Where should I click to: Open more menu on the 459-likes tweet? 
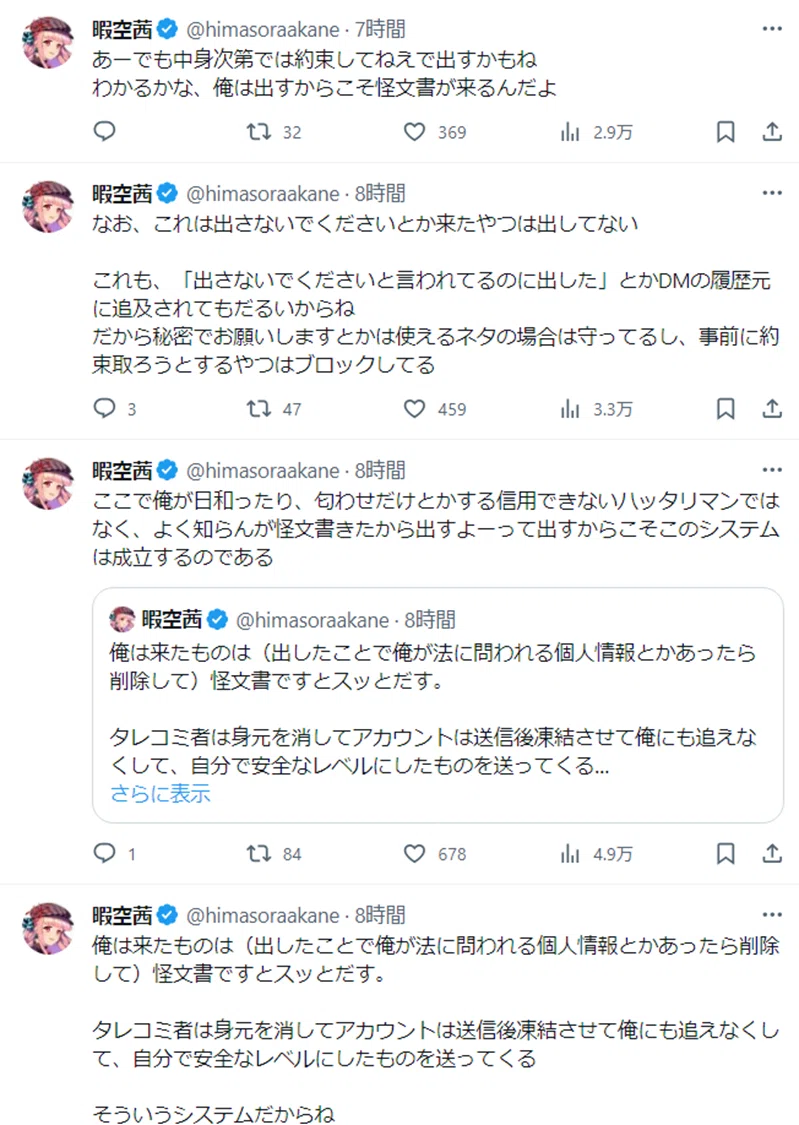(x=772, y=193)
